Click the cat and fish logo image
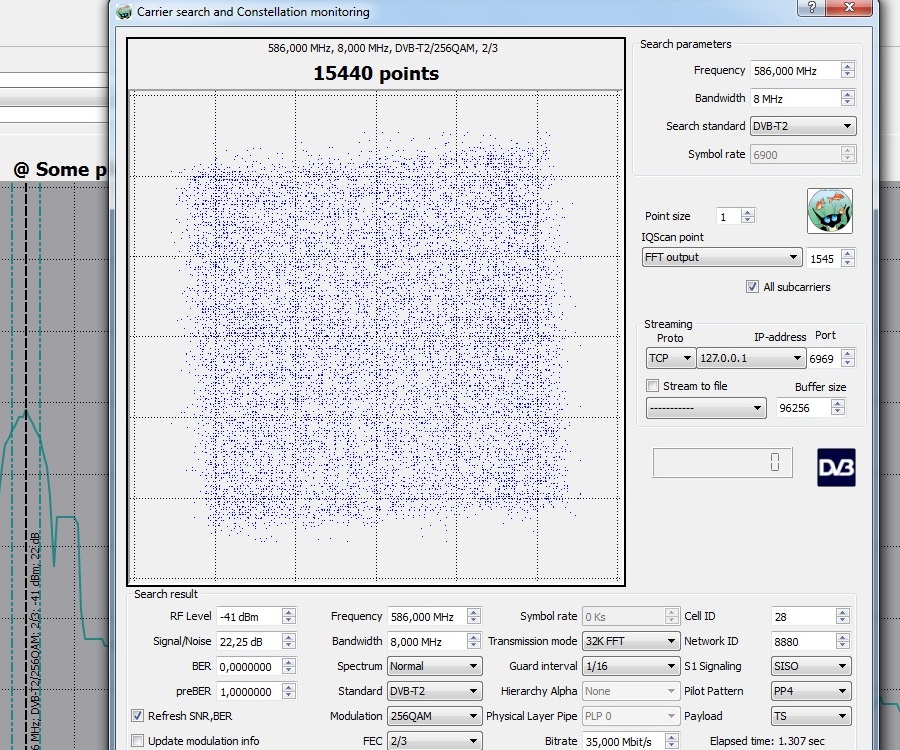The height and width of the screenshot is (750, 900). pyautogui.click(x=829, y=211)
